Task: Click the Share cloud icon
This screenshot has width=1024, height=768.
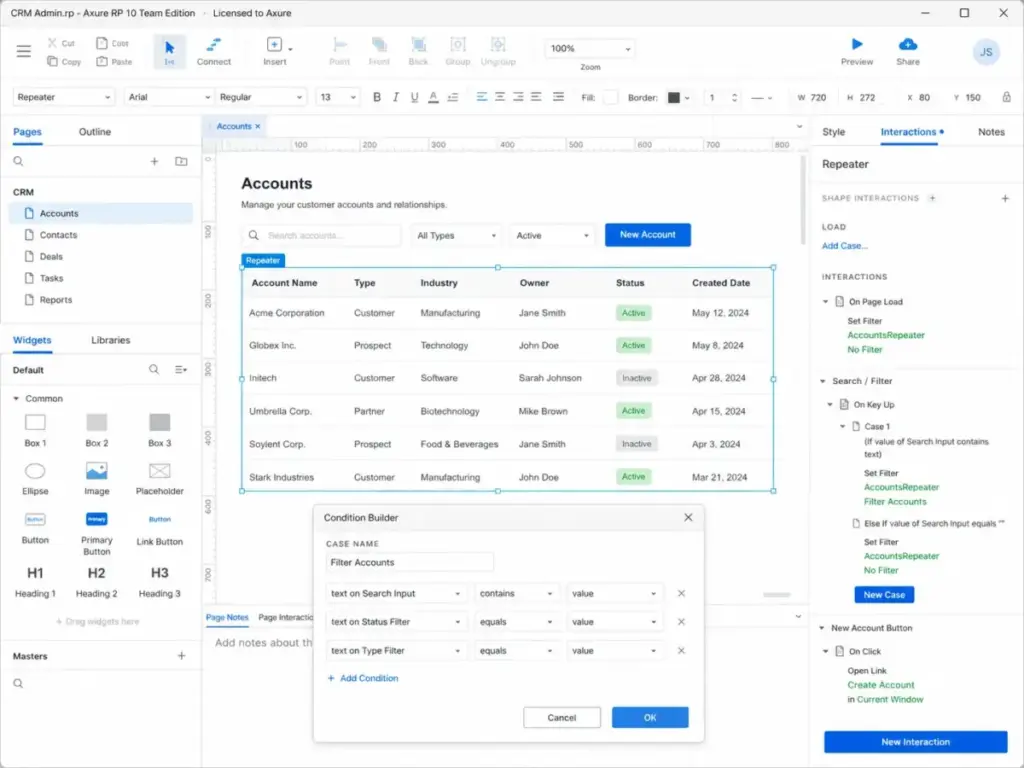Action: 908,44
